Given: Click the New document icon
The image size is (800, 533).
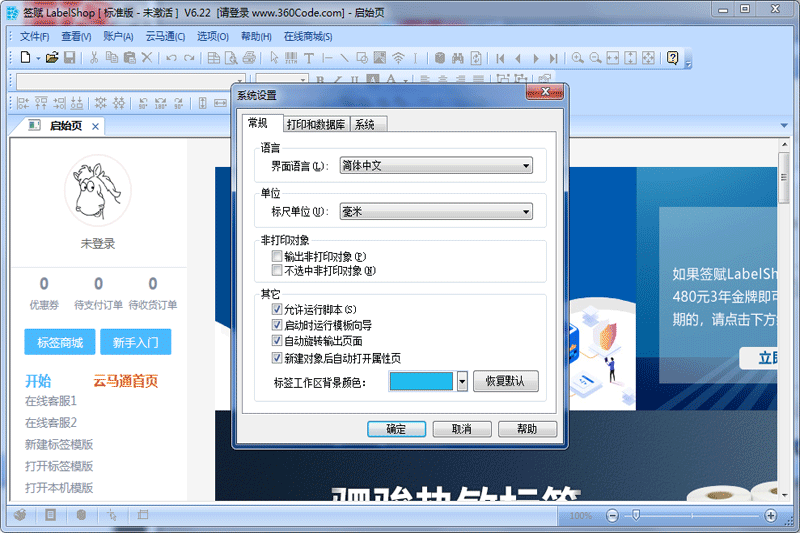Looking at the screenshot, I should [26, 58].
